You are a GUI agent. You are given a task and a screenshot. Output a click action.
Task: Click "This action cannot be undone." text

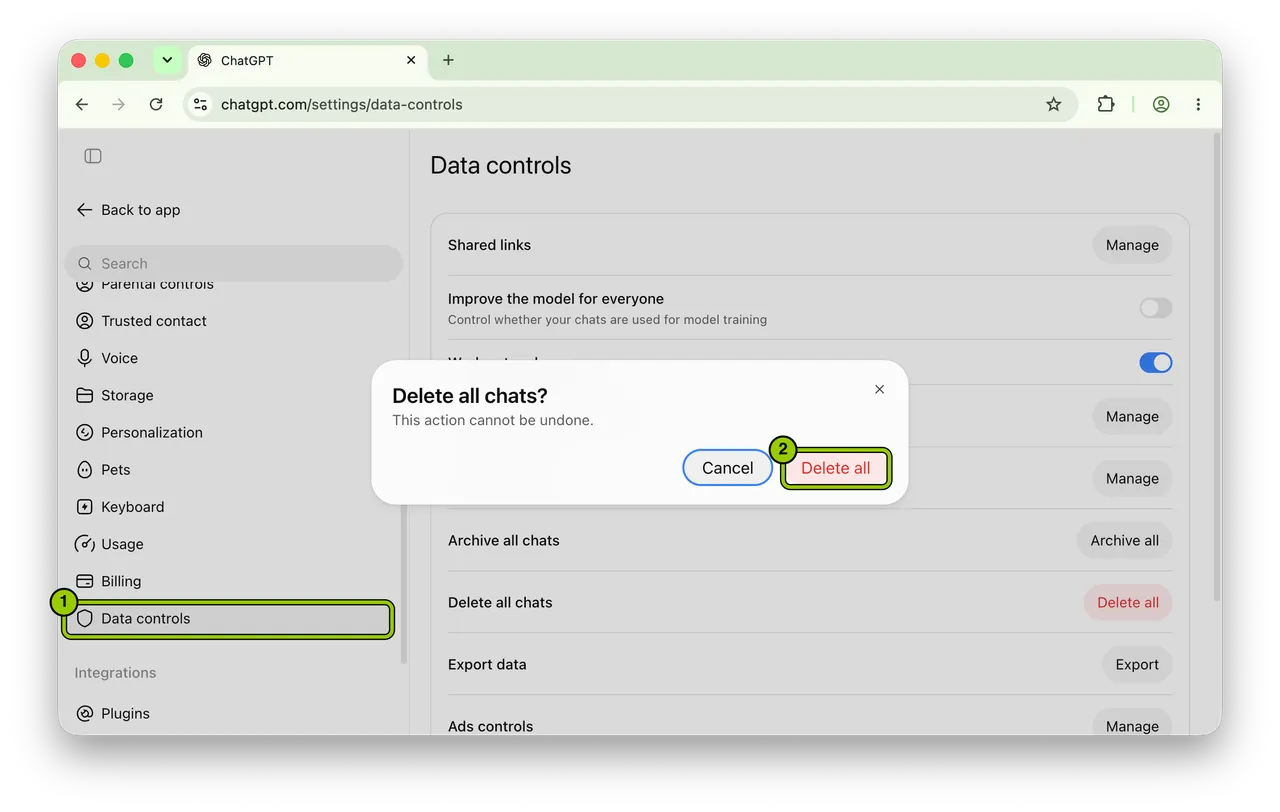[x=493, y=420]
